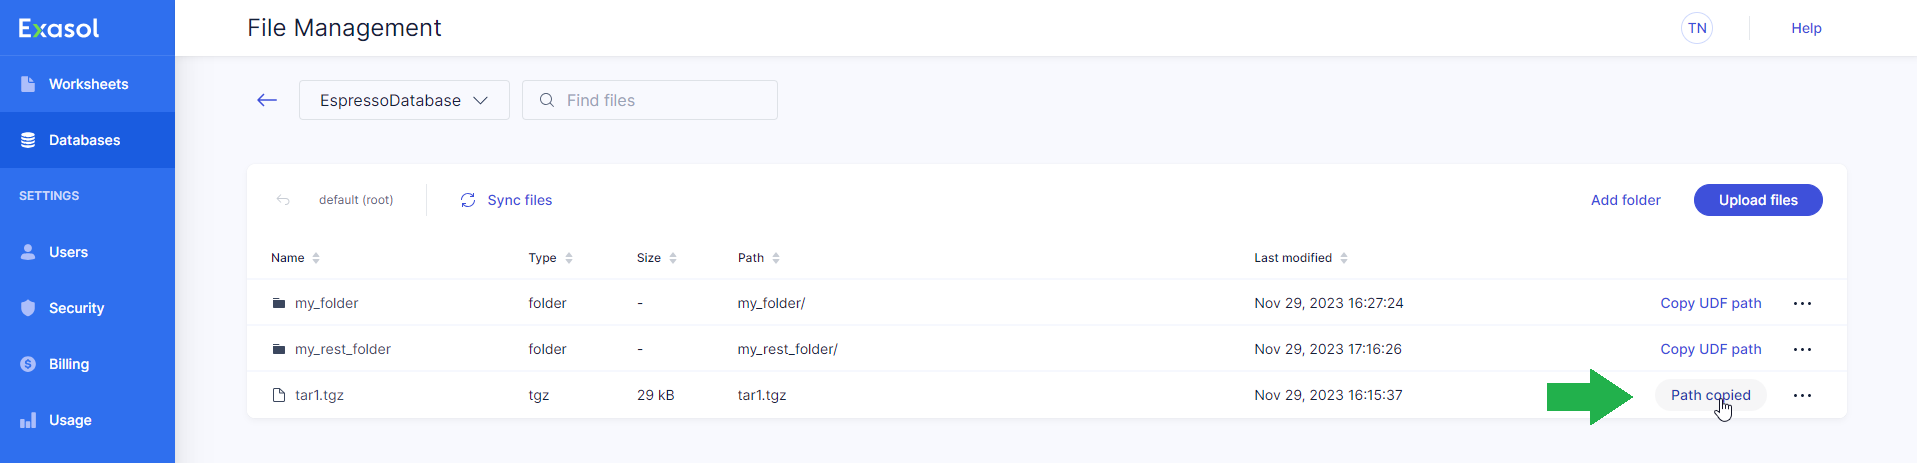
Task: Click the Exasol logo
Action: coord(59,28)
